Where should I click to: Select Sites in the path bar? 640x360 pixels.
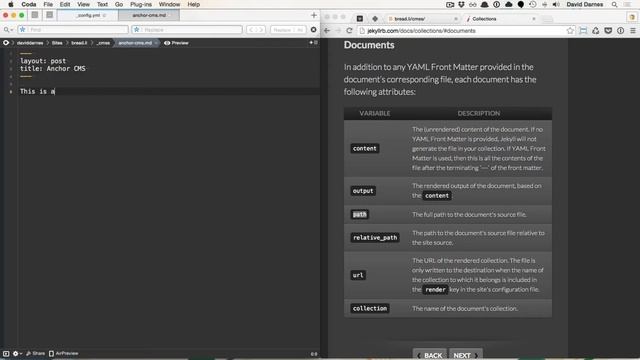pos(57,43)
